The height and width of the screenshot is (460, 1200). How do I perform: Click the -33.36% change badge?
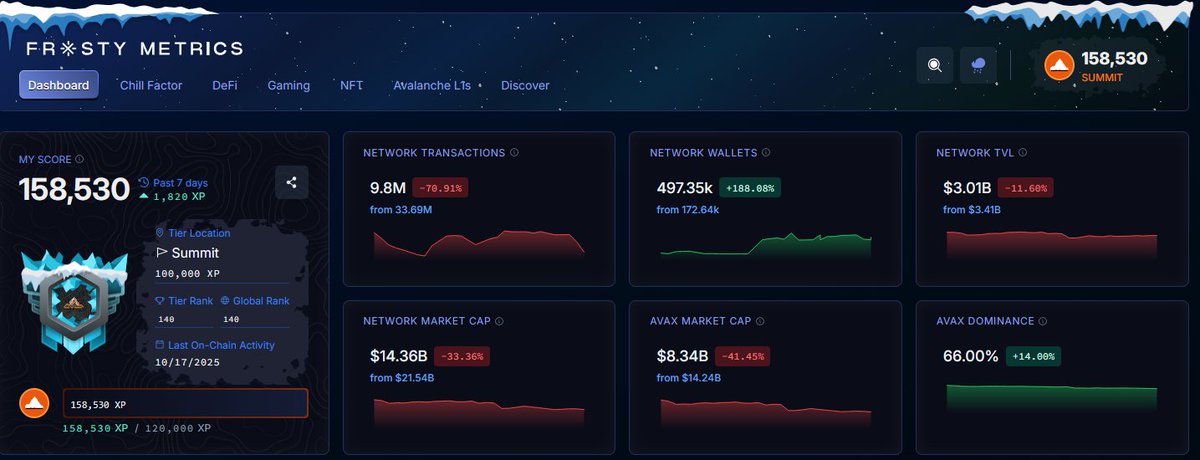click(x=461, y=355)
